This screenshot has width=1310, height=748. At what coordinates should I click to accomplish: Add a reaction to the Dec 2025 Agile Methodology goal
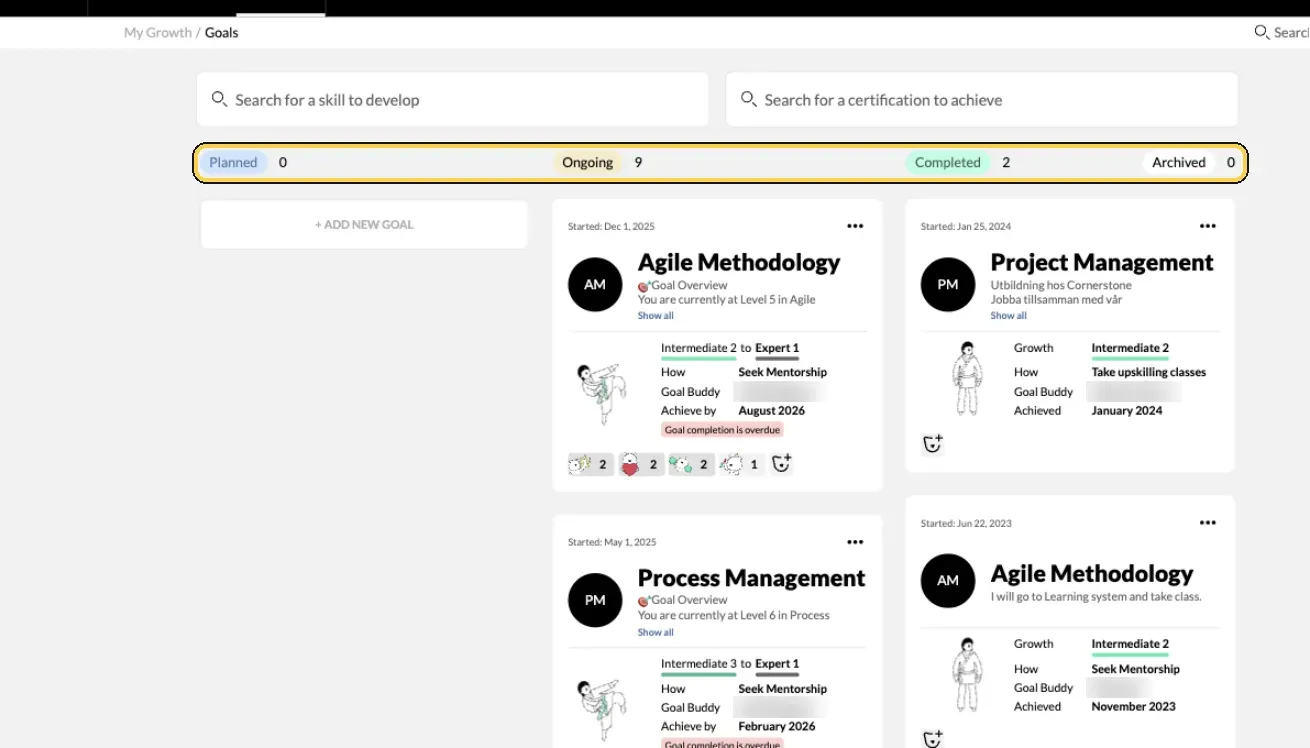pos(782,463)
